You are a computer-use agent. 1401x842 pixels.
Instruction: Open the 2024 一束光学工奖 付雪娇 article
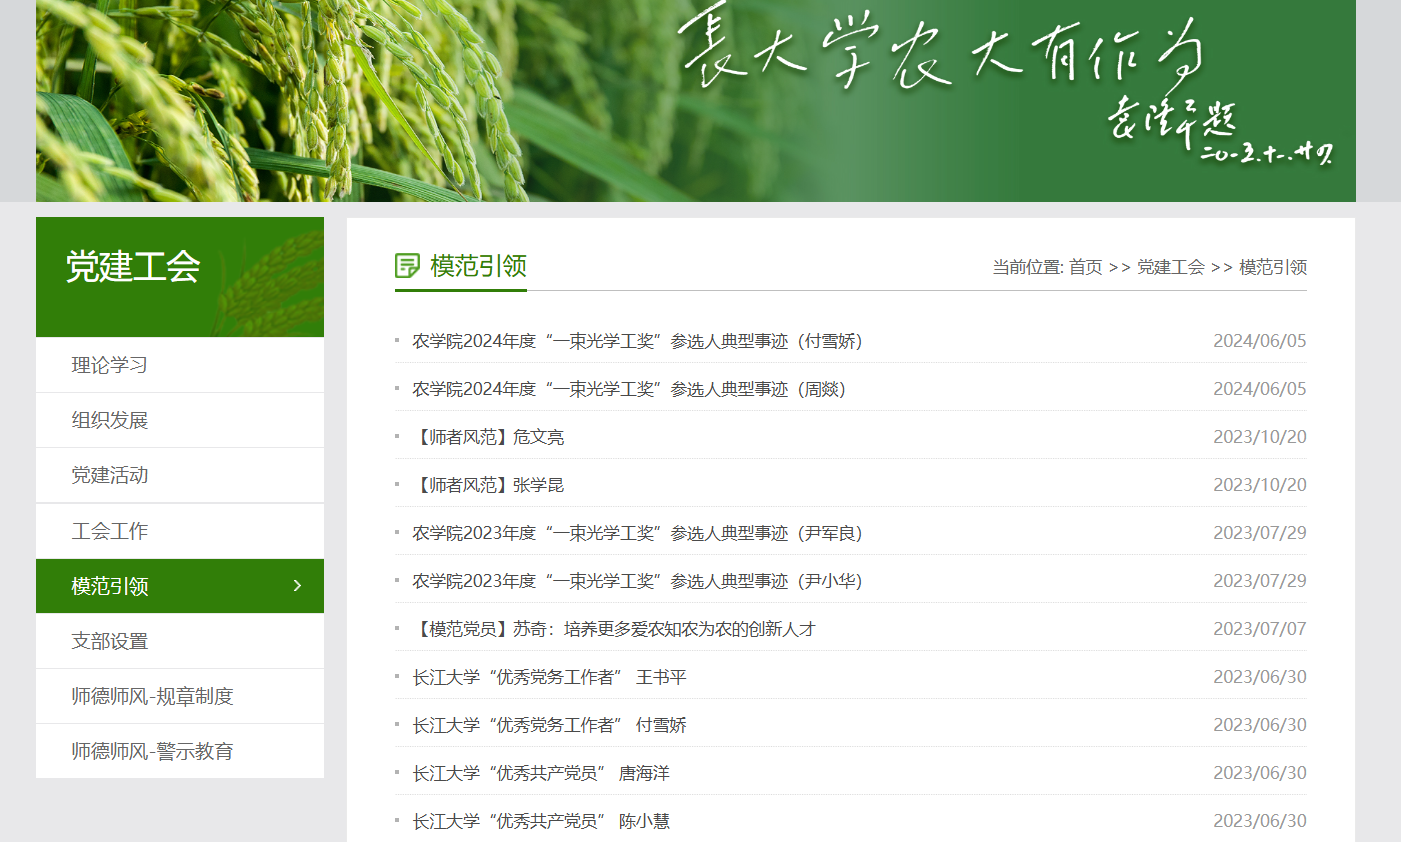[x=637, y=341]
